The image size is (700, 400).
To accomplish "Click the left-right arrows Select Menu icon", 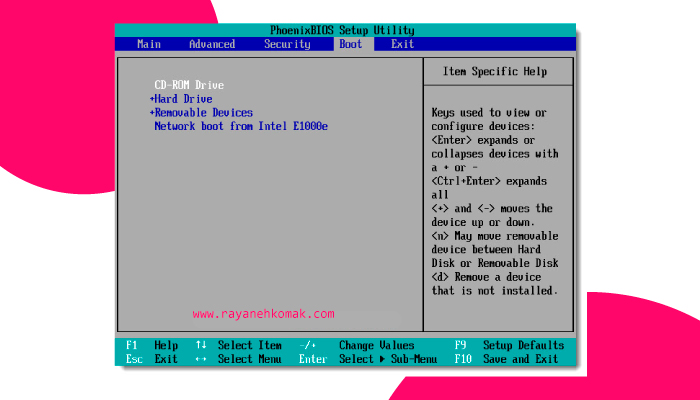I will [201, 359].
